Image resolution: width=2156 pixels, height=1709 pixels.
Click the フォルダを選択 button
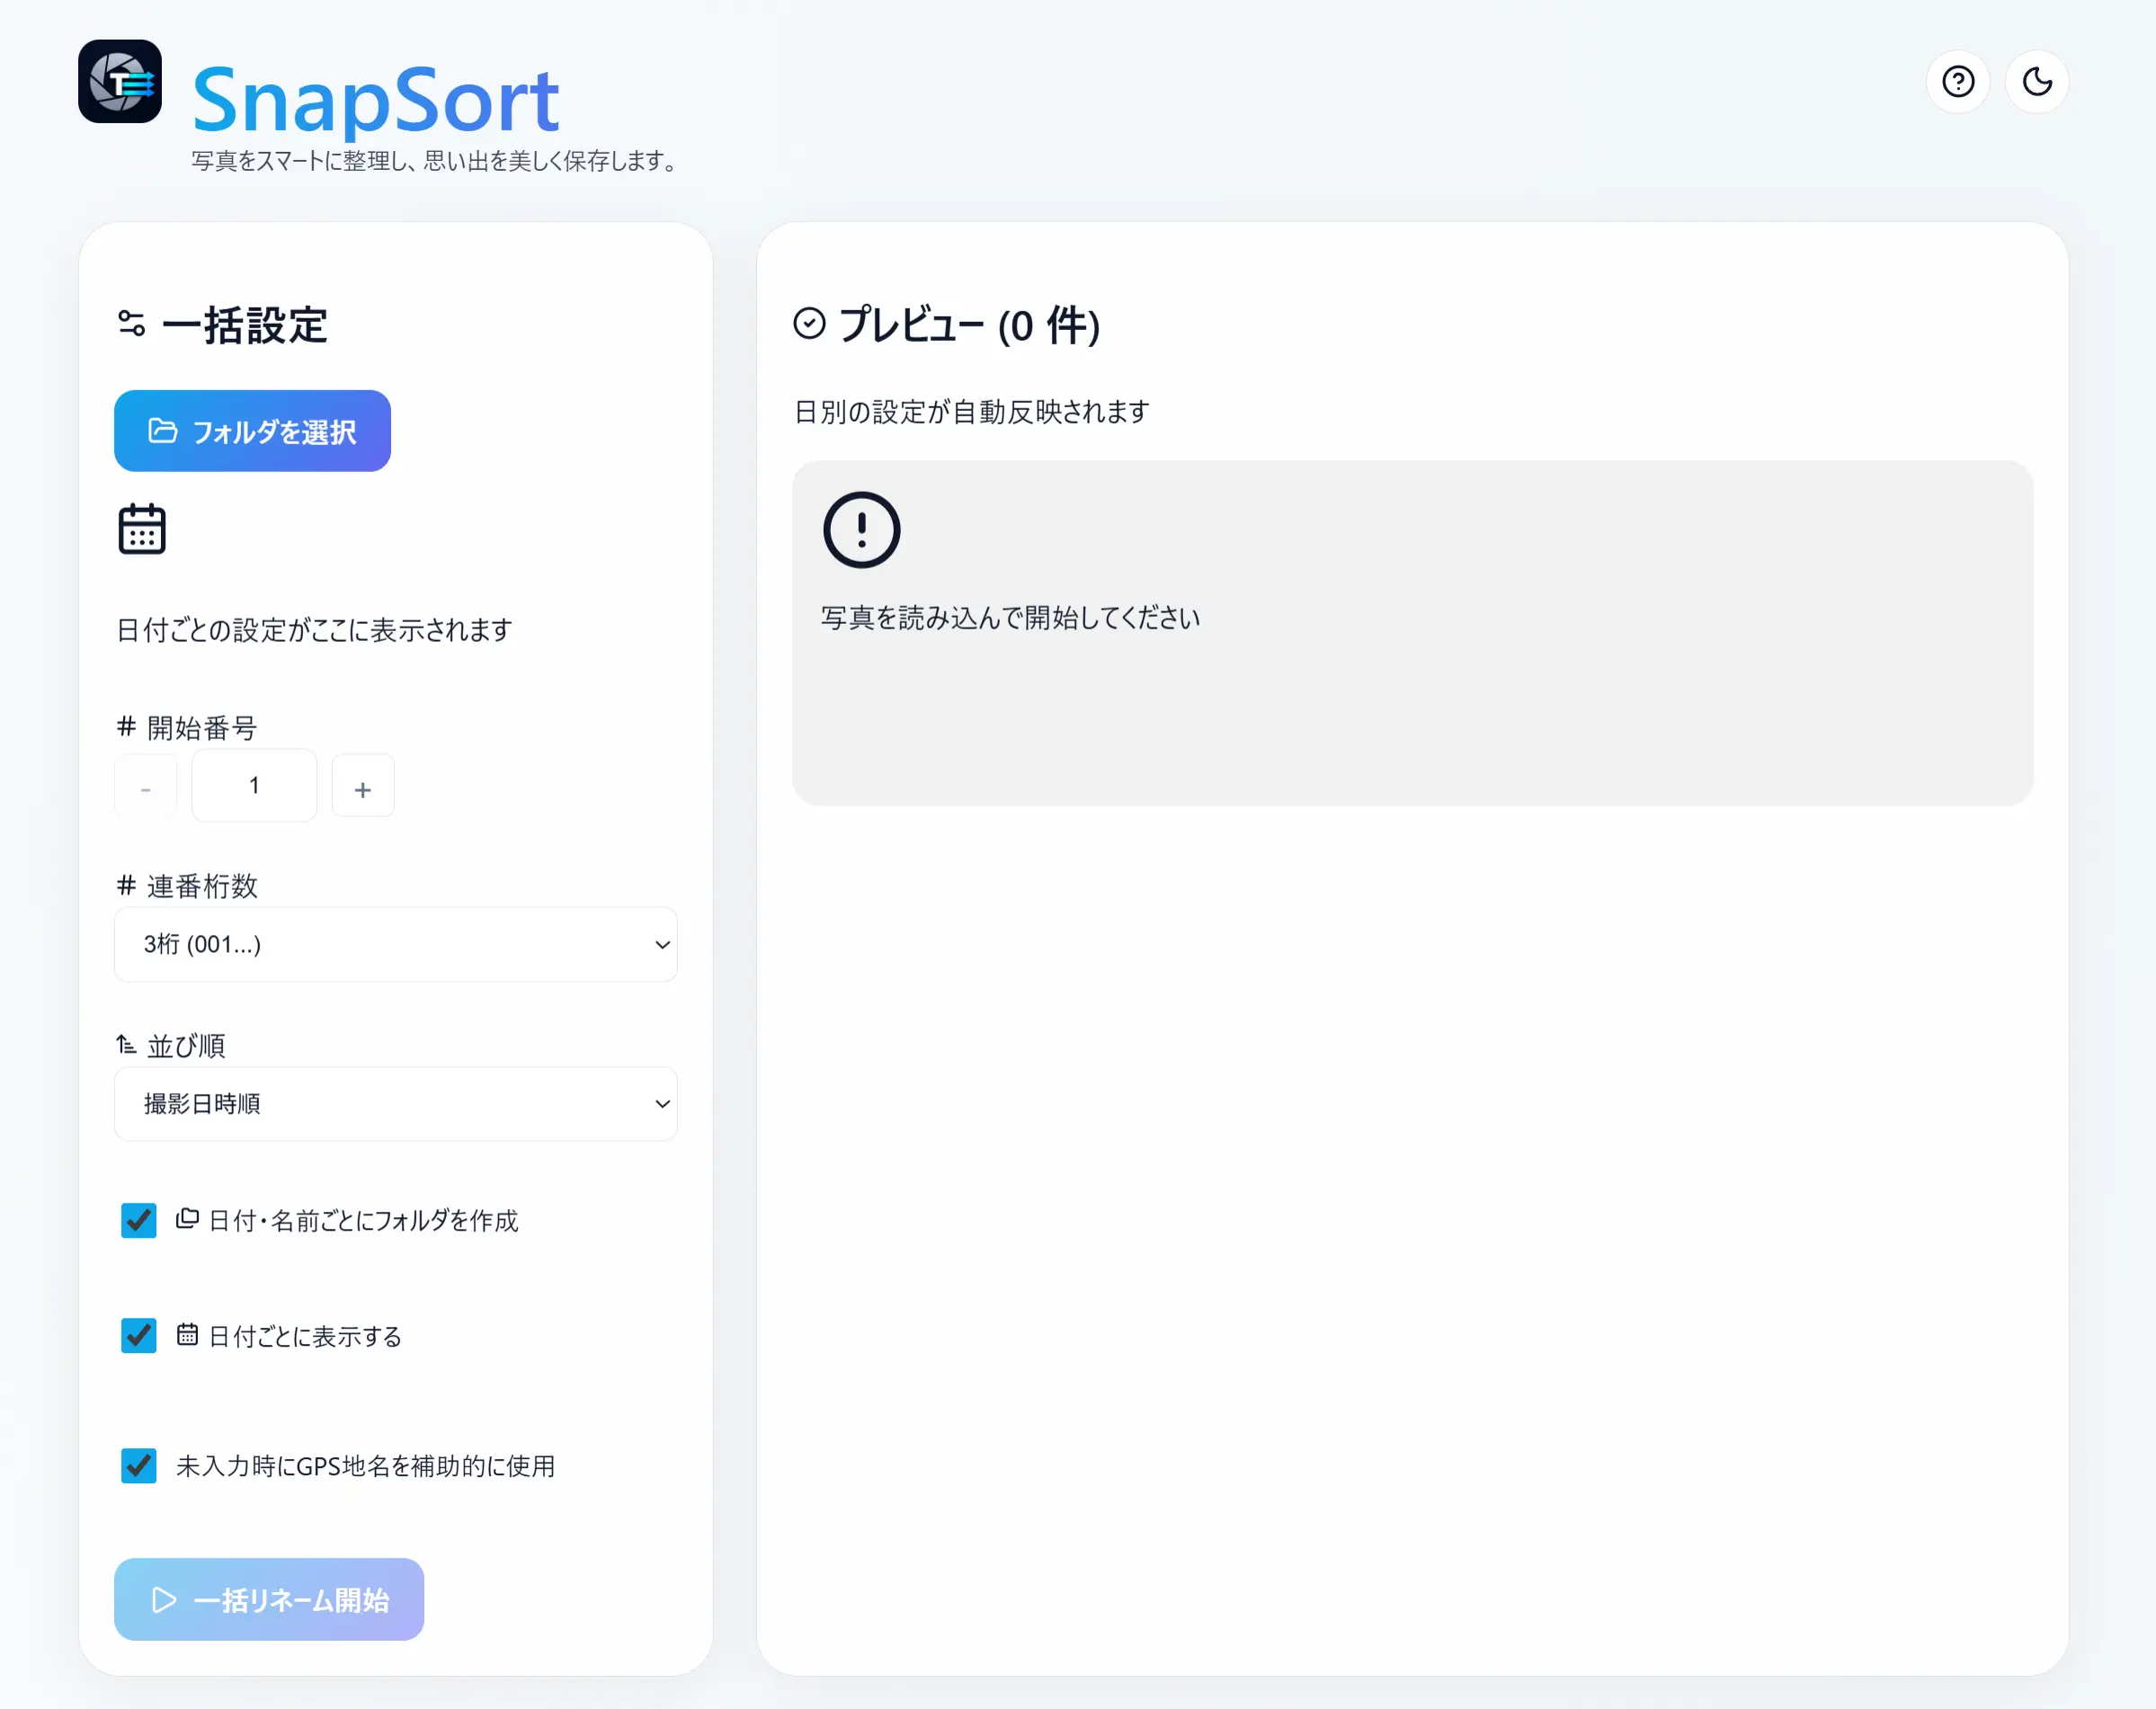click(x=252, y=431)
